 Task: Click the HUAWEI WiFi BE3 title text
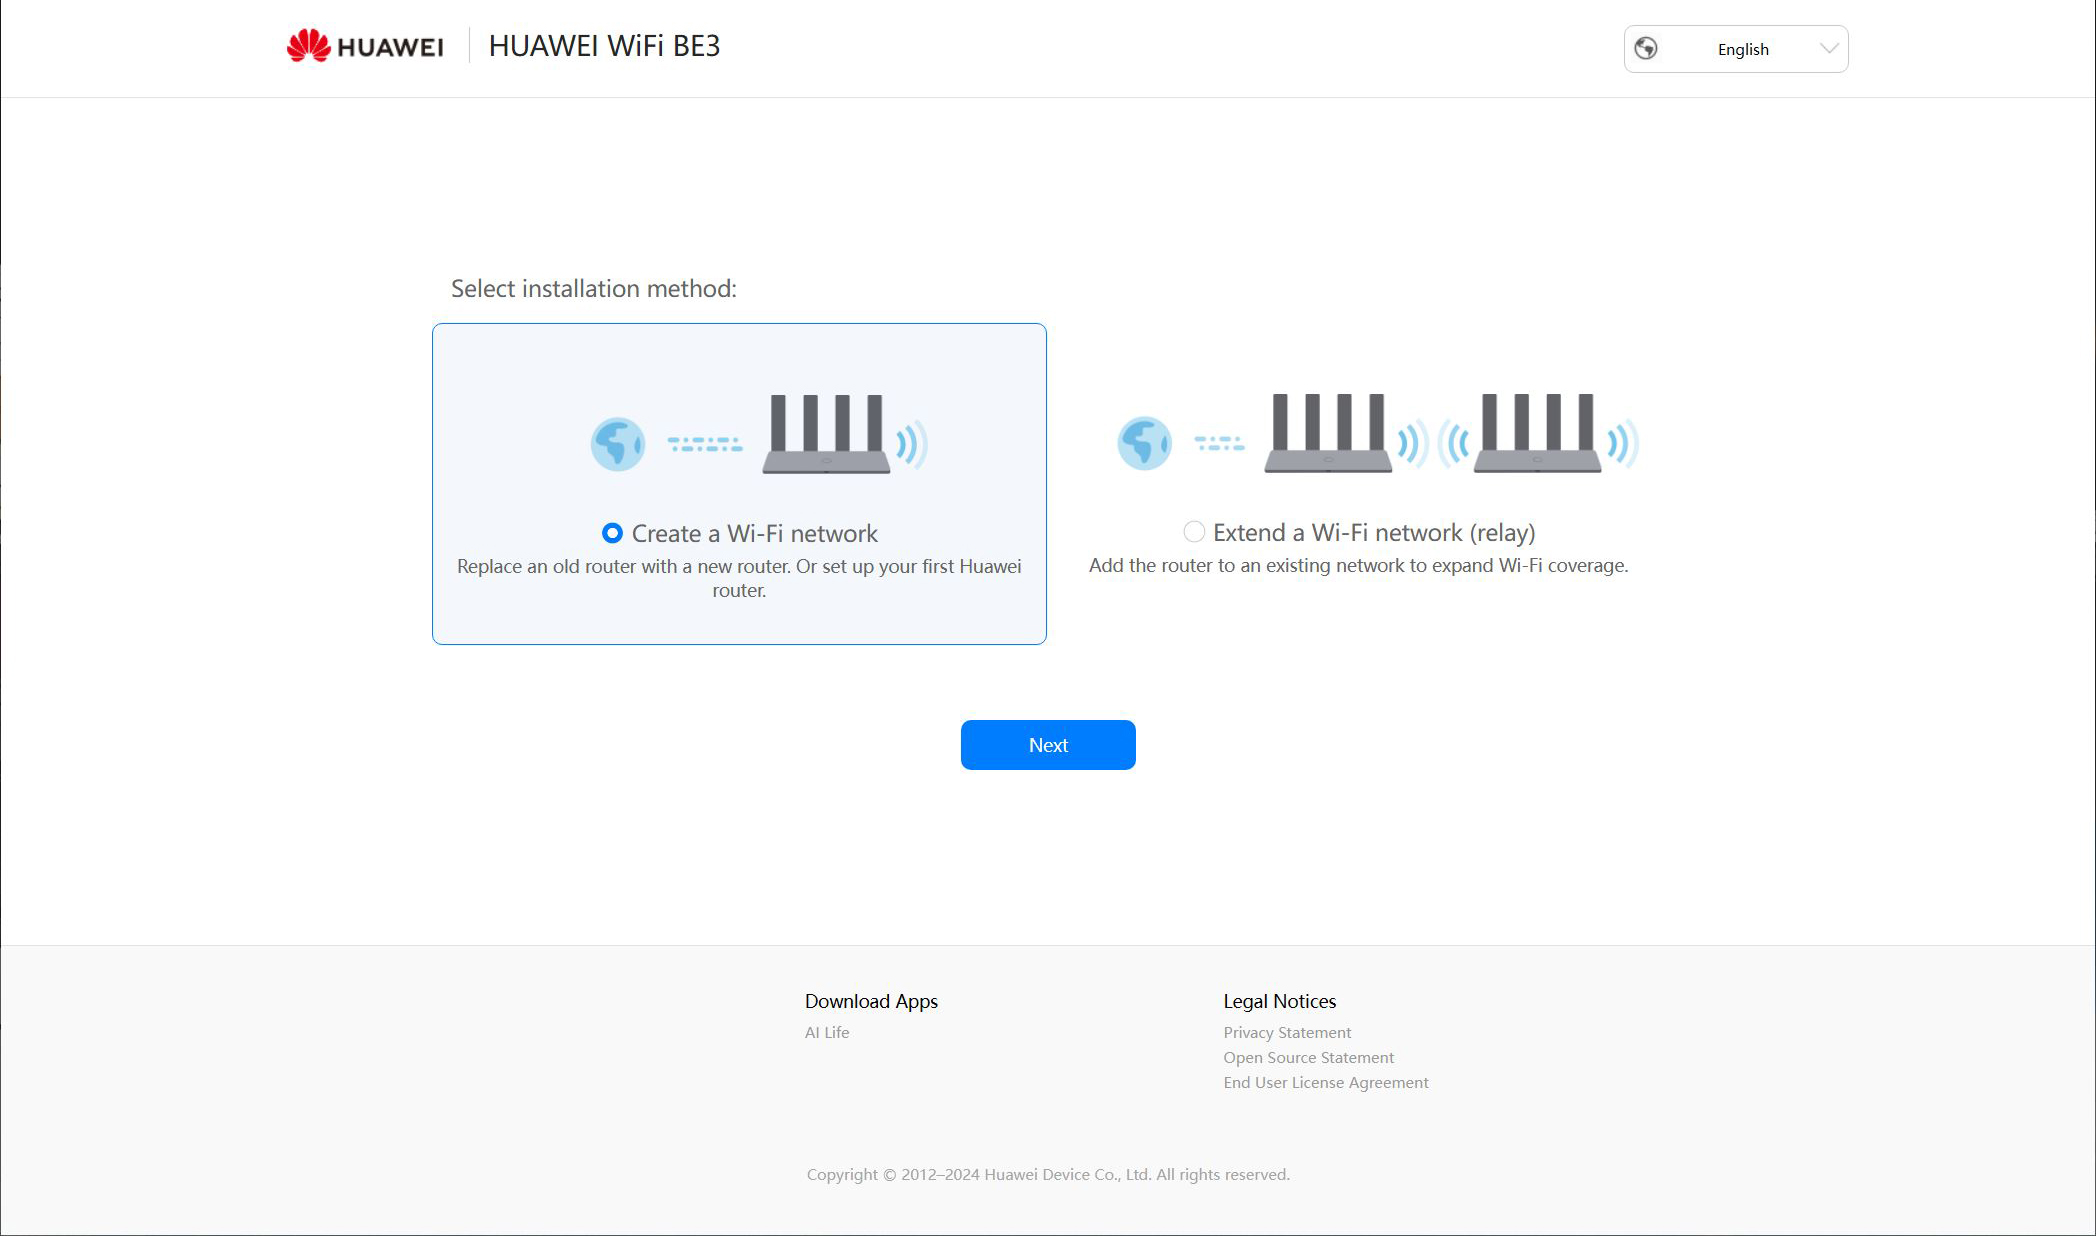[x=604, y=46]
